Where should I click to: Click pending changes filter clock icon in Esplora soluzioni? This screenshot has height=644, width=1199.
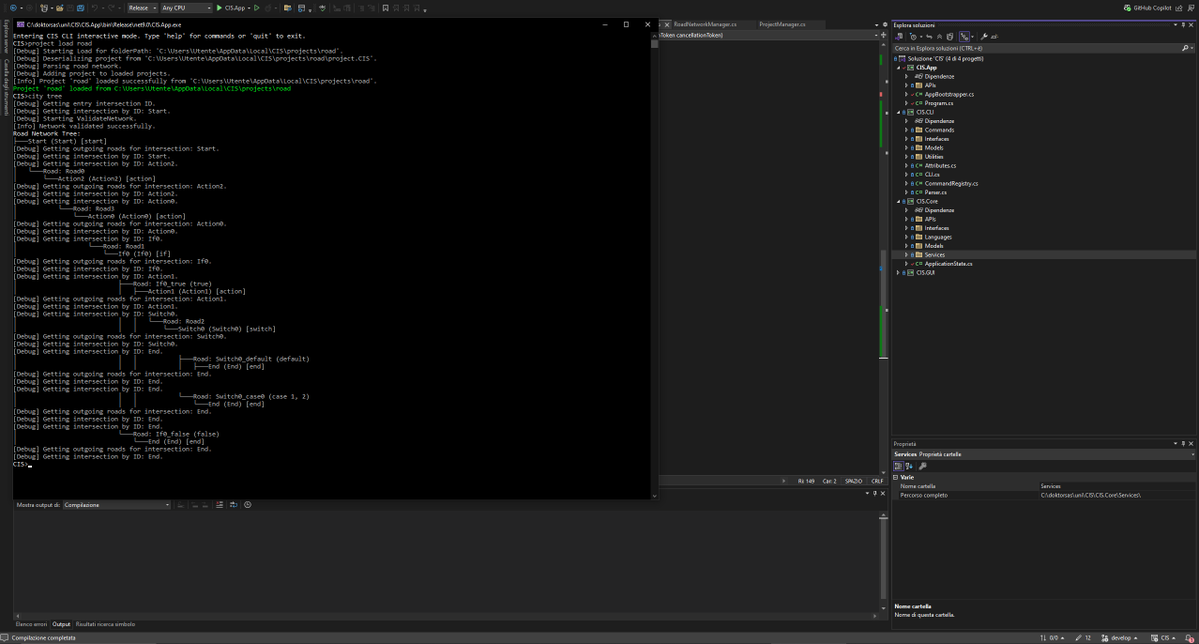[914, 37]
